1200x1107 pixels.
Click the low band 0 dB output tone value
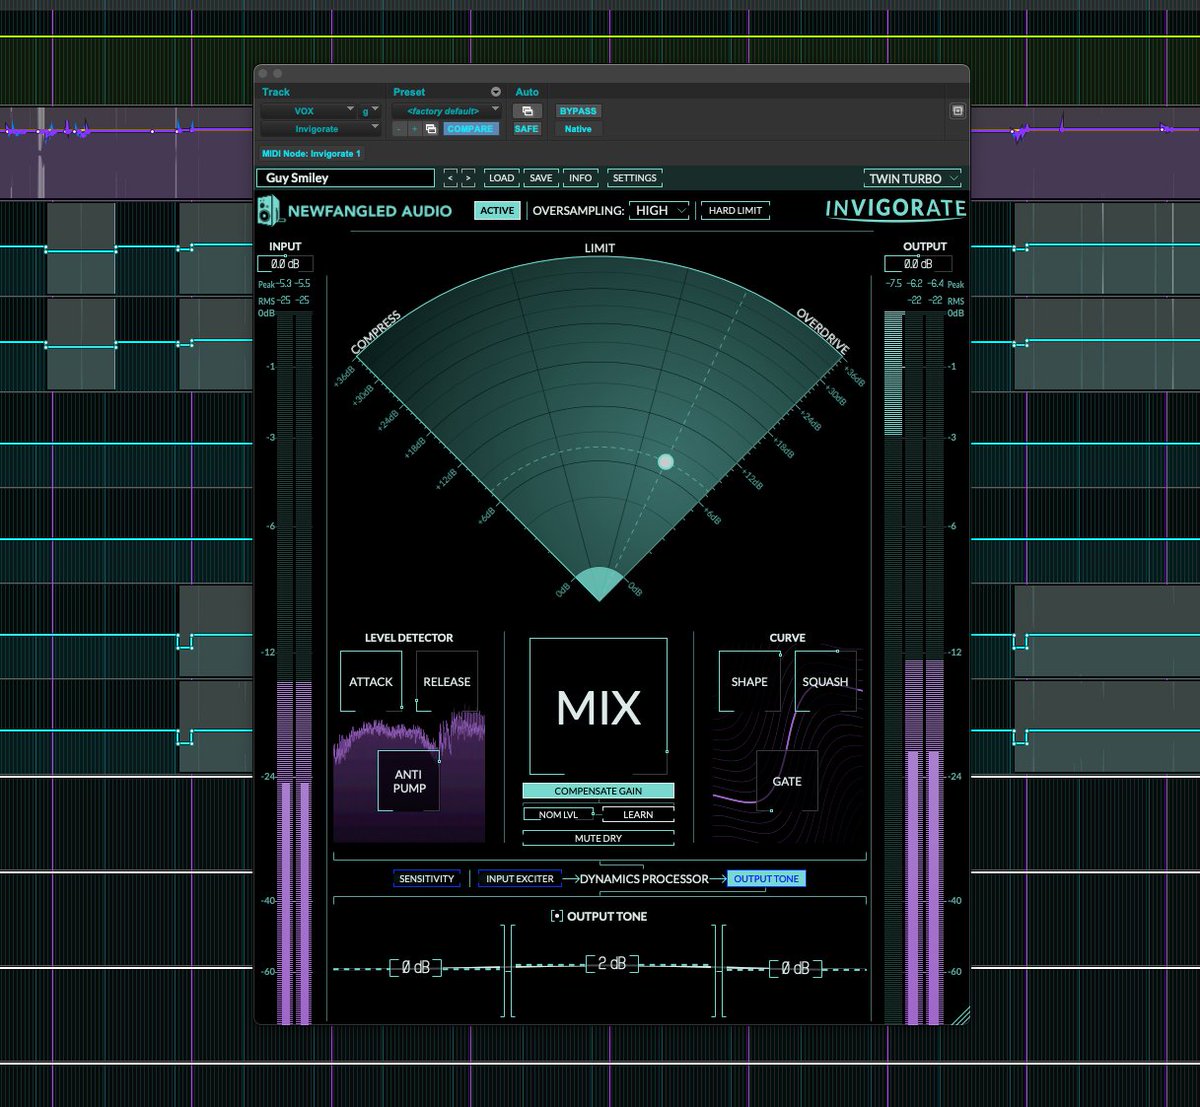pos(415,967)
